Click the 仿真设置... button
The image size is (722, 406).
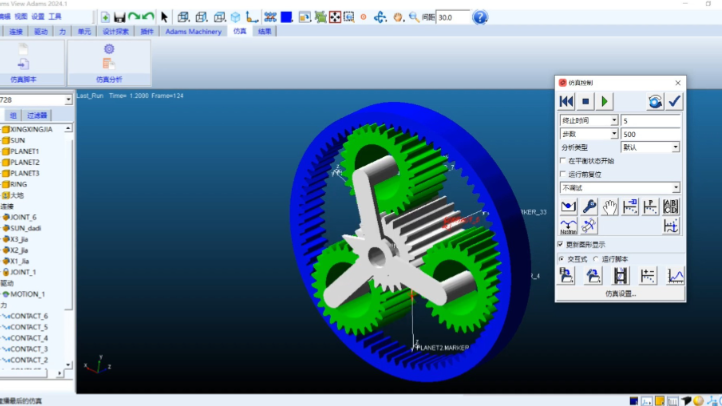(620, 294)
